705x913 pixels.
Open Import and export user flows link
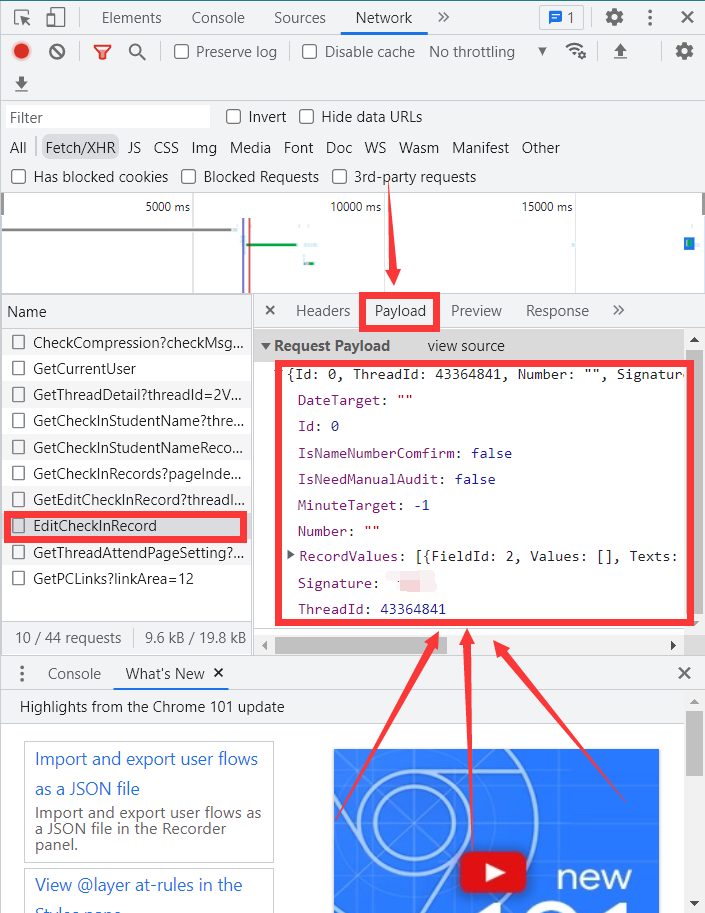point(146,773)
